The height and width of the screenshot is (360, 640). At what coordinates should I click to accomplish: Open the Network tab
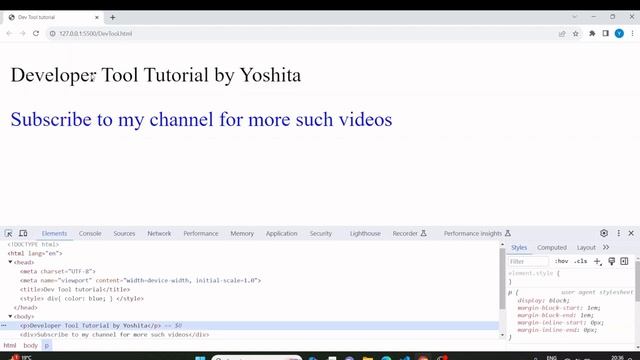pos(159,233)
